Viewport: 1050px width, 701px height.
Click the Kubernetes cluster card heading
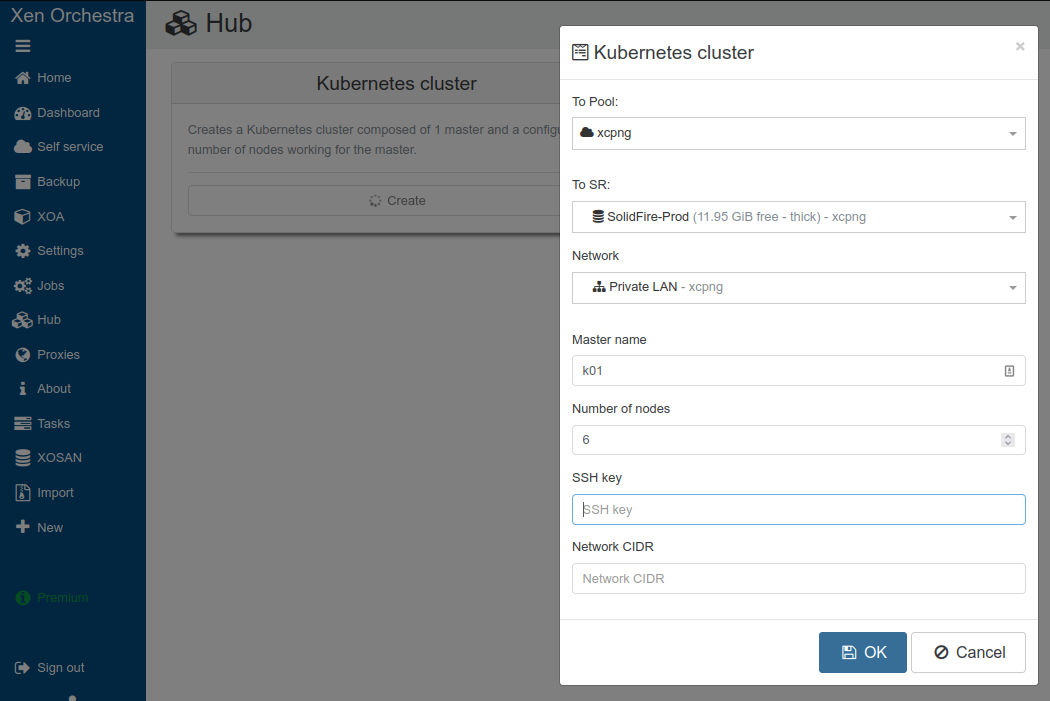tap(396, 84)
